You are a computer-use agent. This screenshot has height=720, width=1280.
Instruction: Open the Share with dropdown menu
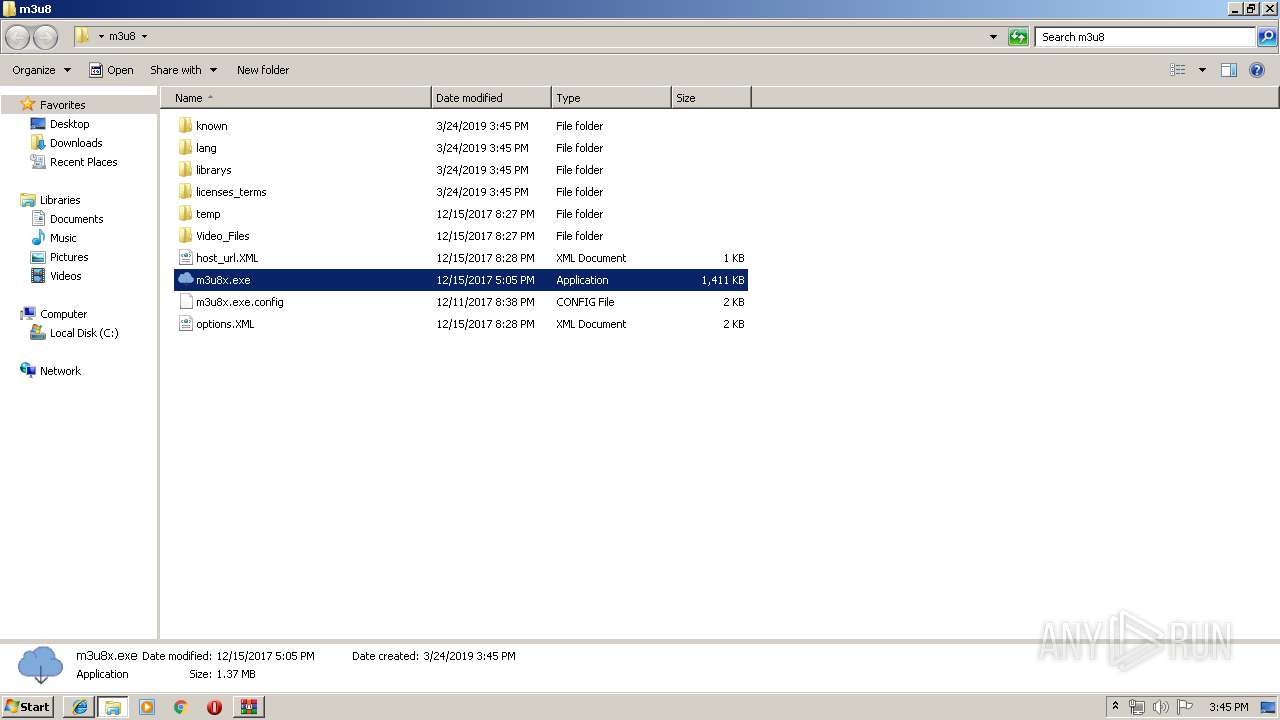click(x=183, y=70)
